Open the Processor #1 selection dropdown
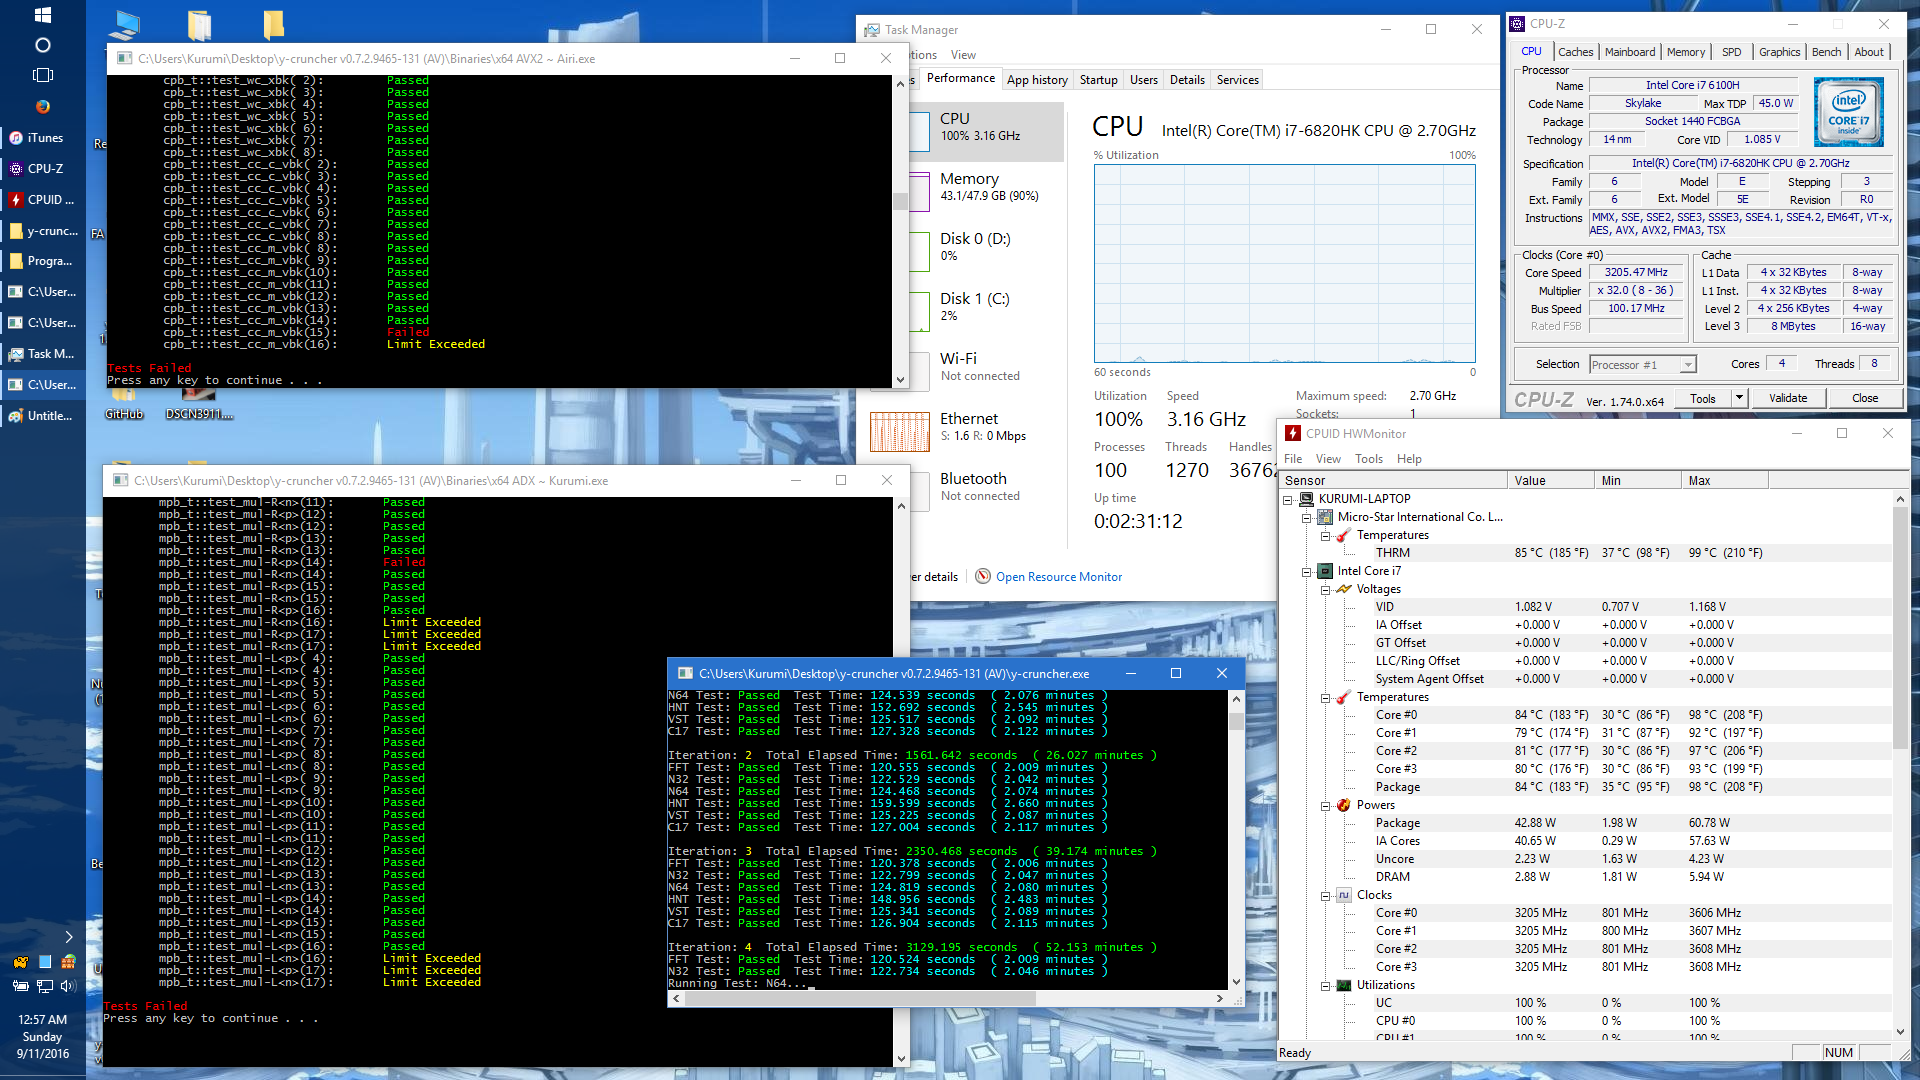1920x1080 pixels. click(1643, 364)
